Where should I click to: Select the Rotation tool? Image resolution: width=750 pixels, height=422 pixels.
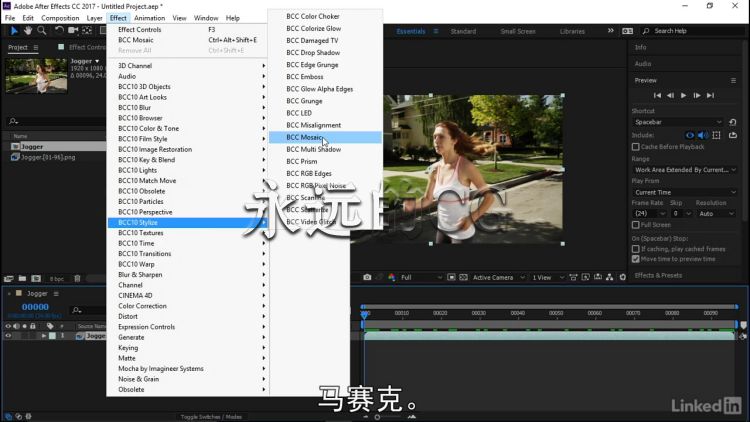click(58, 31)
